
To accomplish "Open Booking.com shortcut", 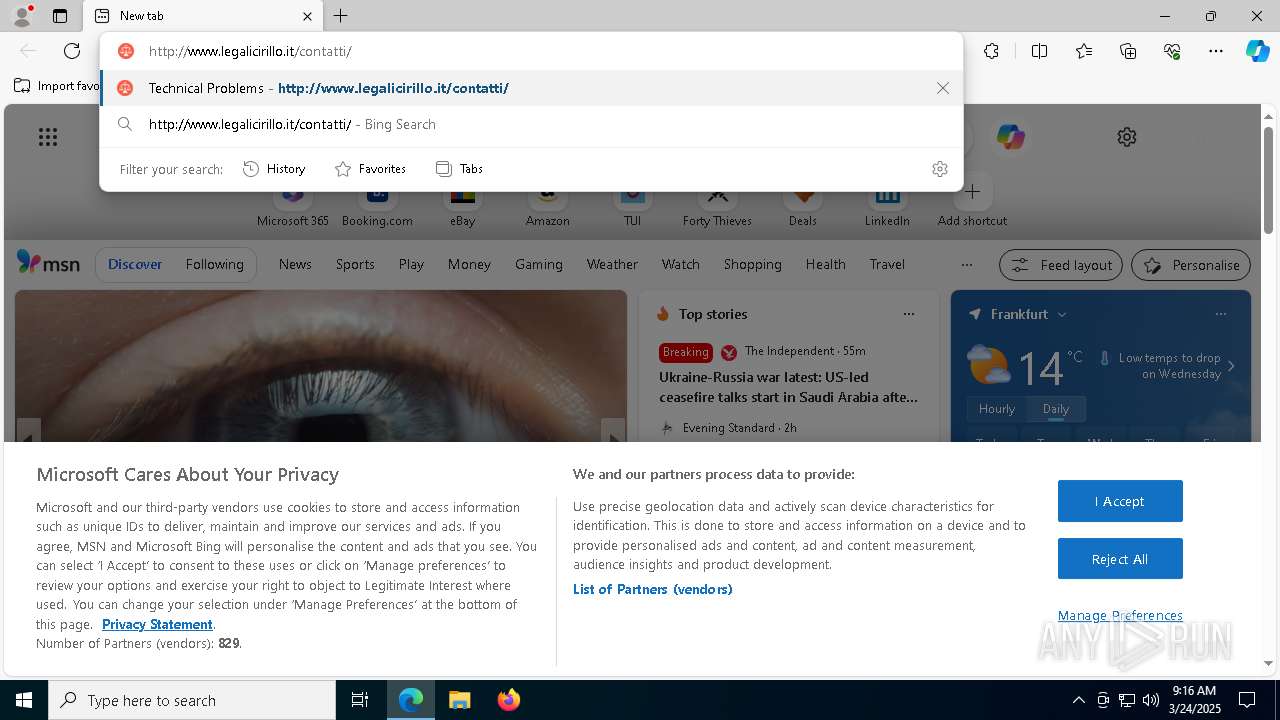I will click(377, 207).
